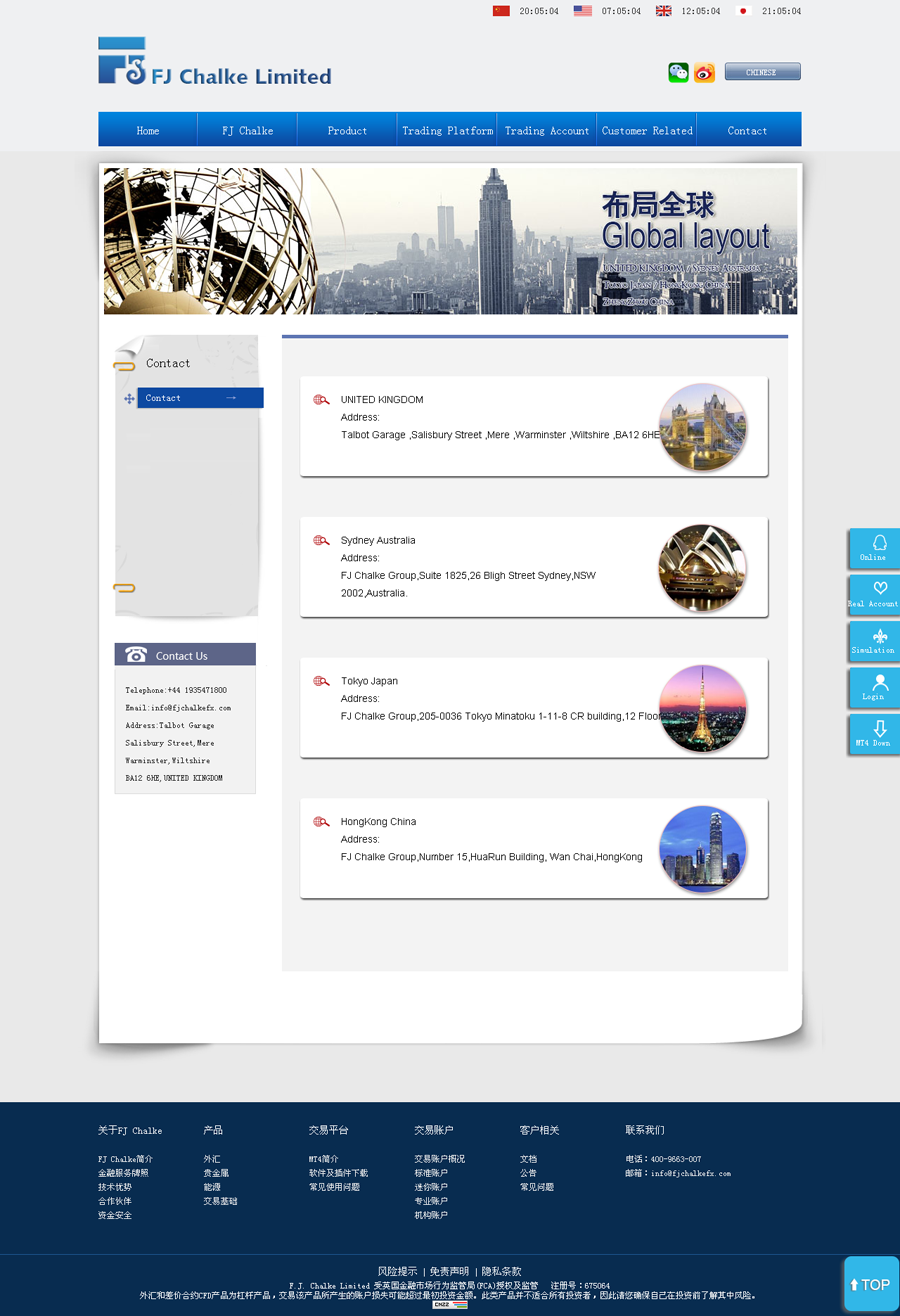Click the TOP back-to-top button
The height and width of the screenshot is (1316, 900).
click(x=871, y=1284)
